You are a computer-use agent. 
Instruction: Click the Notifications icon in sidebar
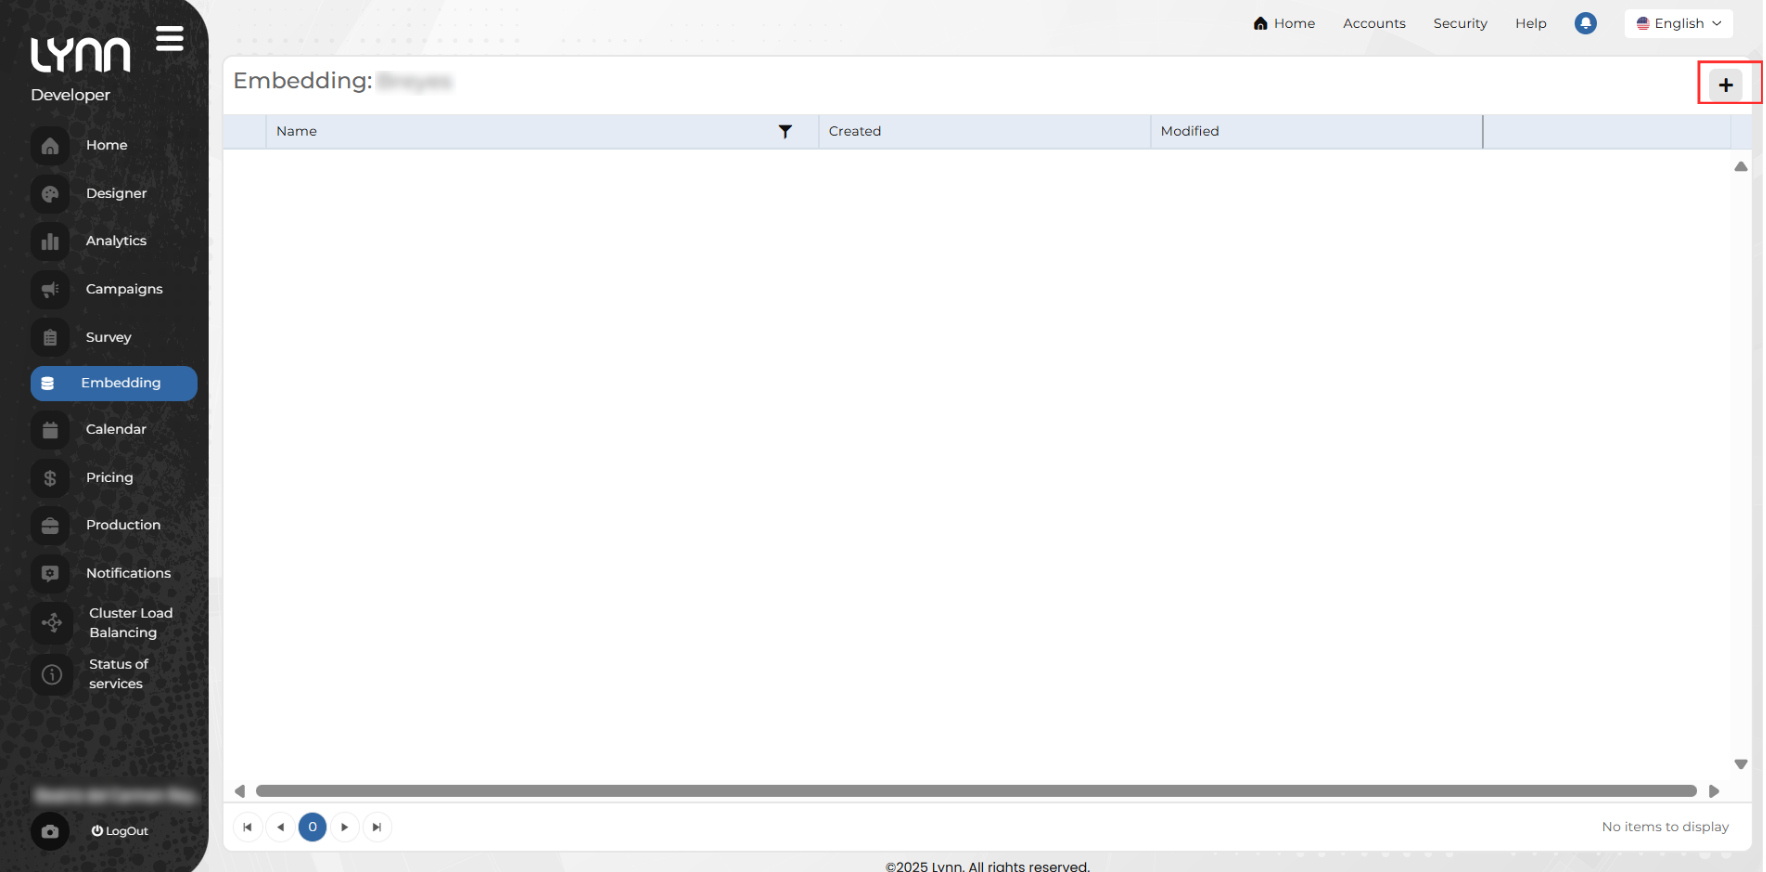pos(50,574)
